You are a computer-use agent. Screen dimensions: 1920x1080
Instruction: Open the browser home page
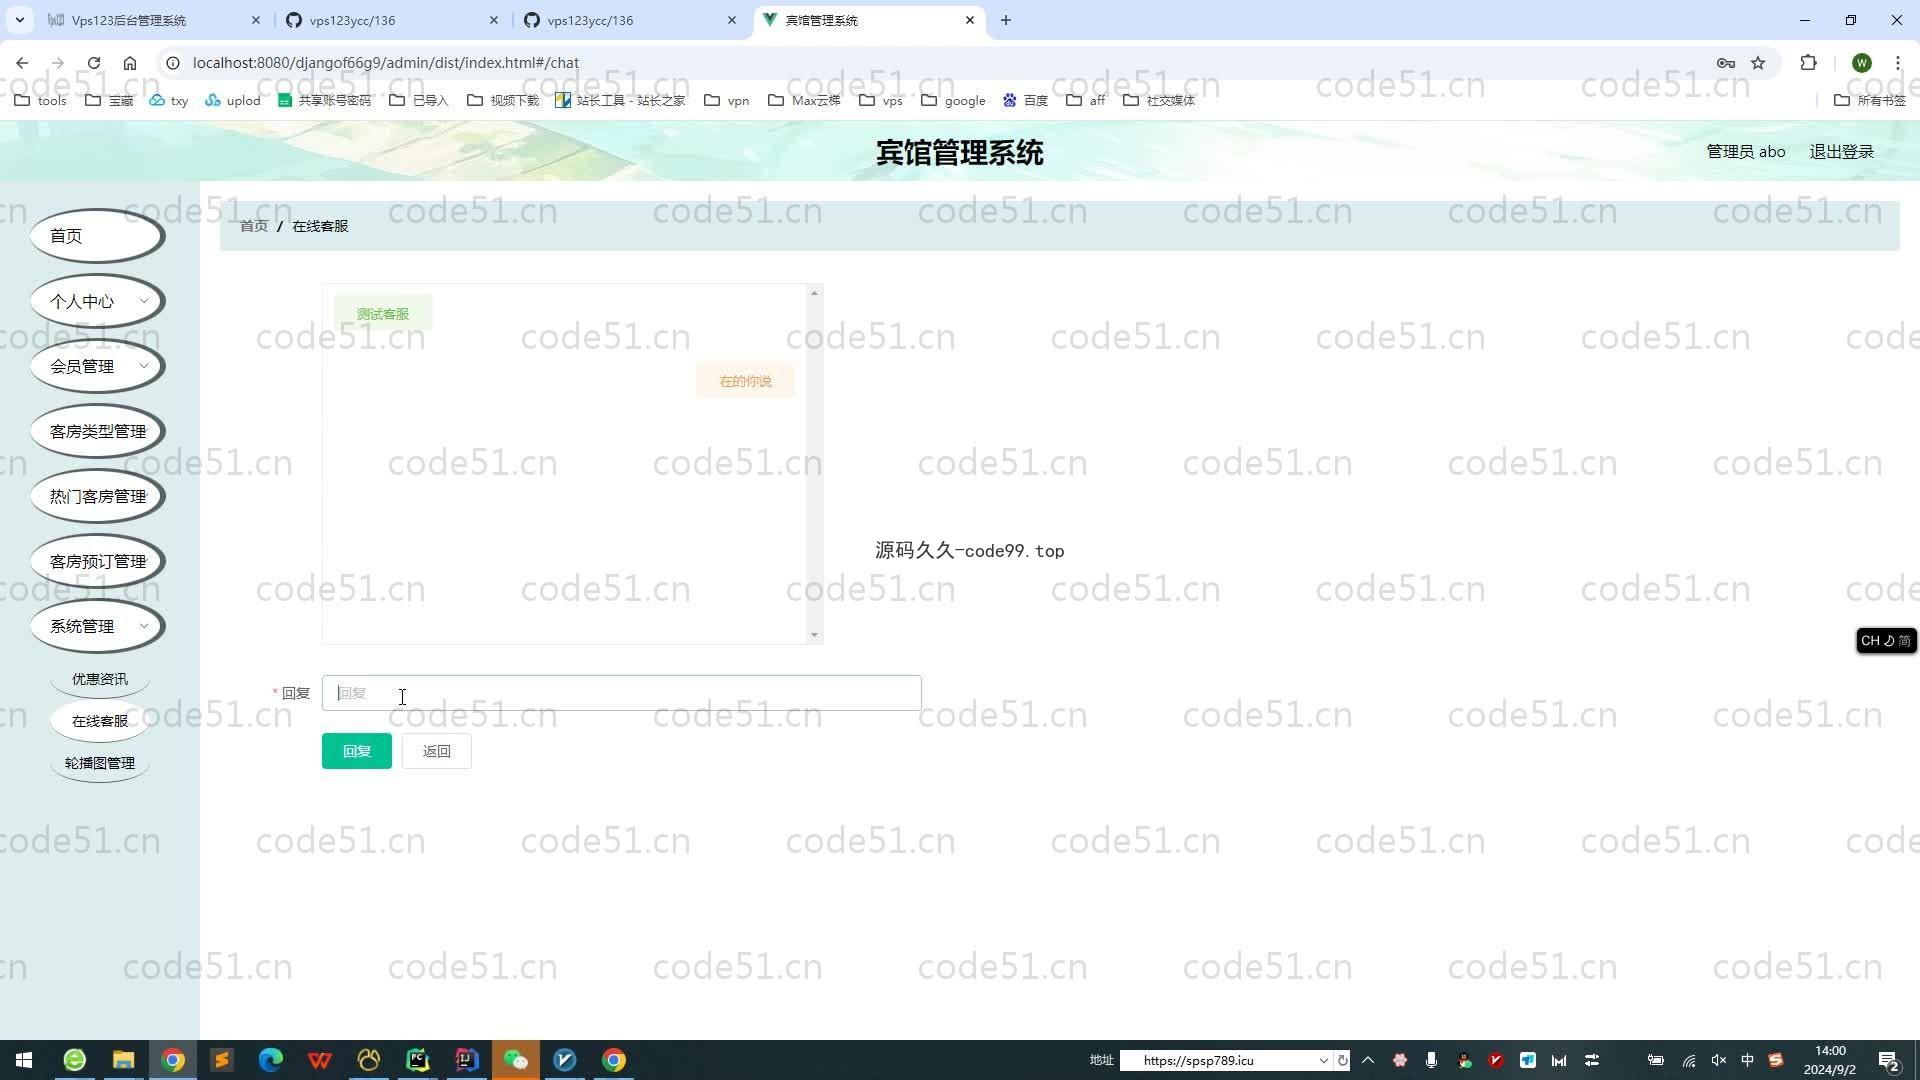(x=130, y=62)
